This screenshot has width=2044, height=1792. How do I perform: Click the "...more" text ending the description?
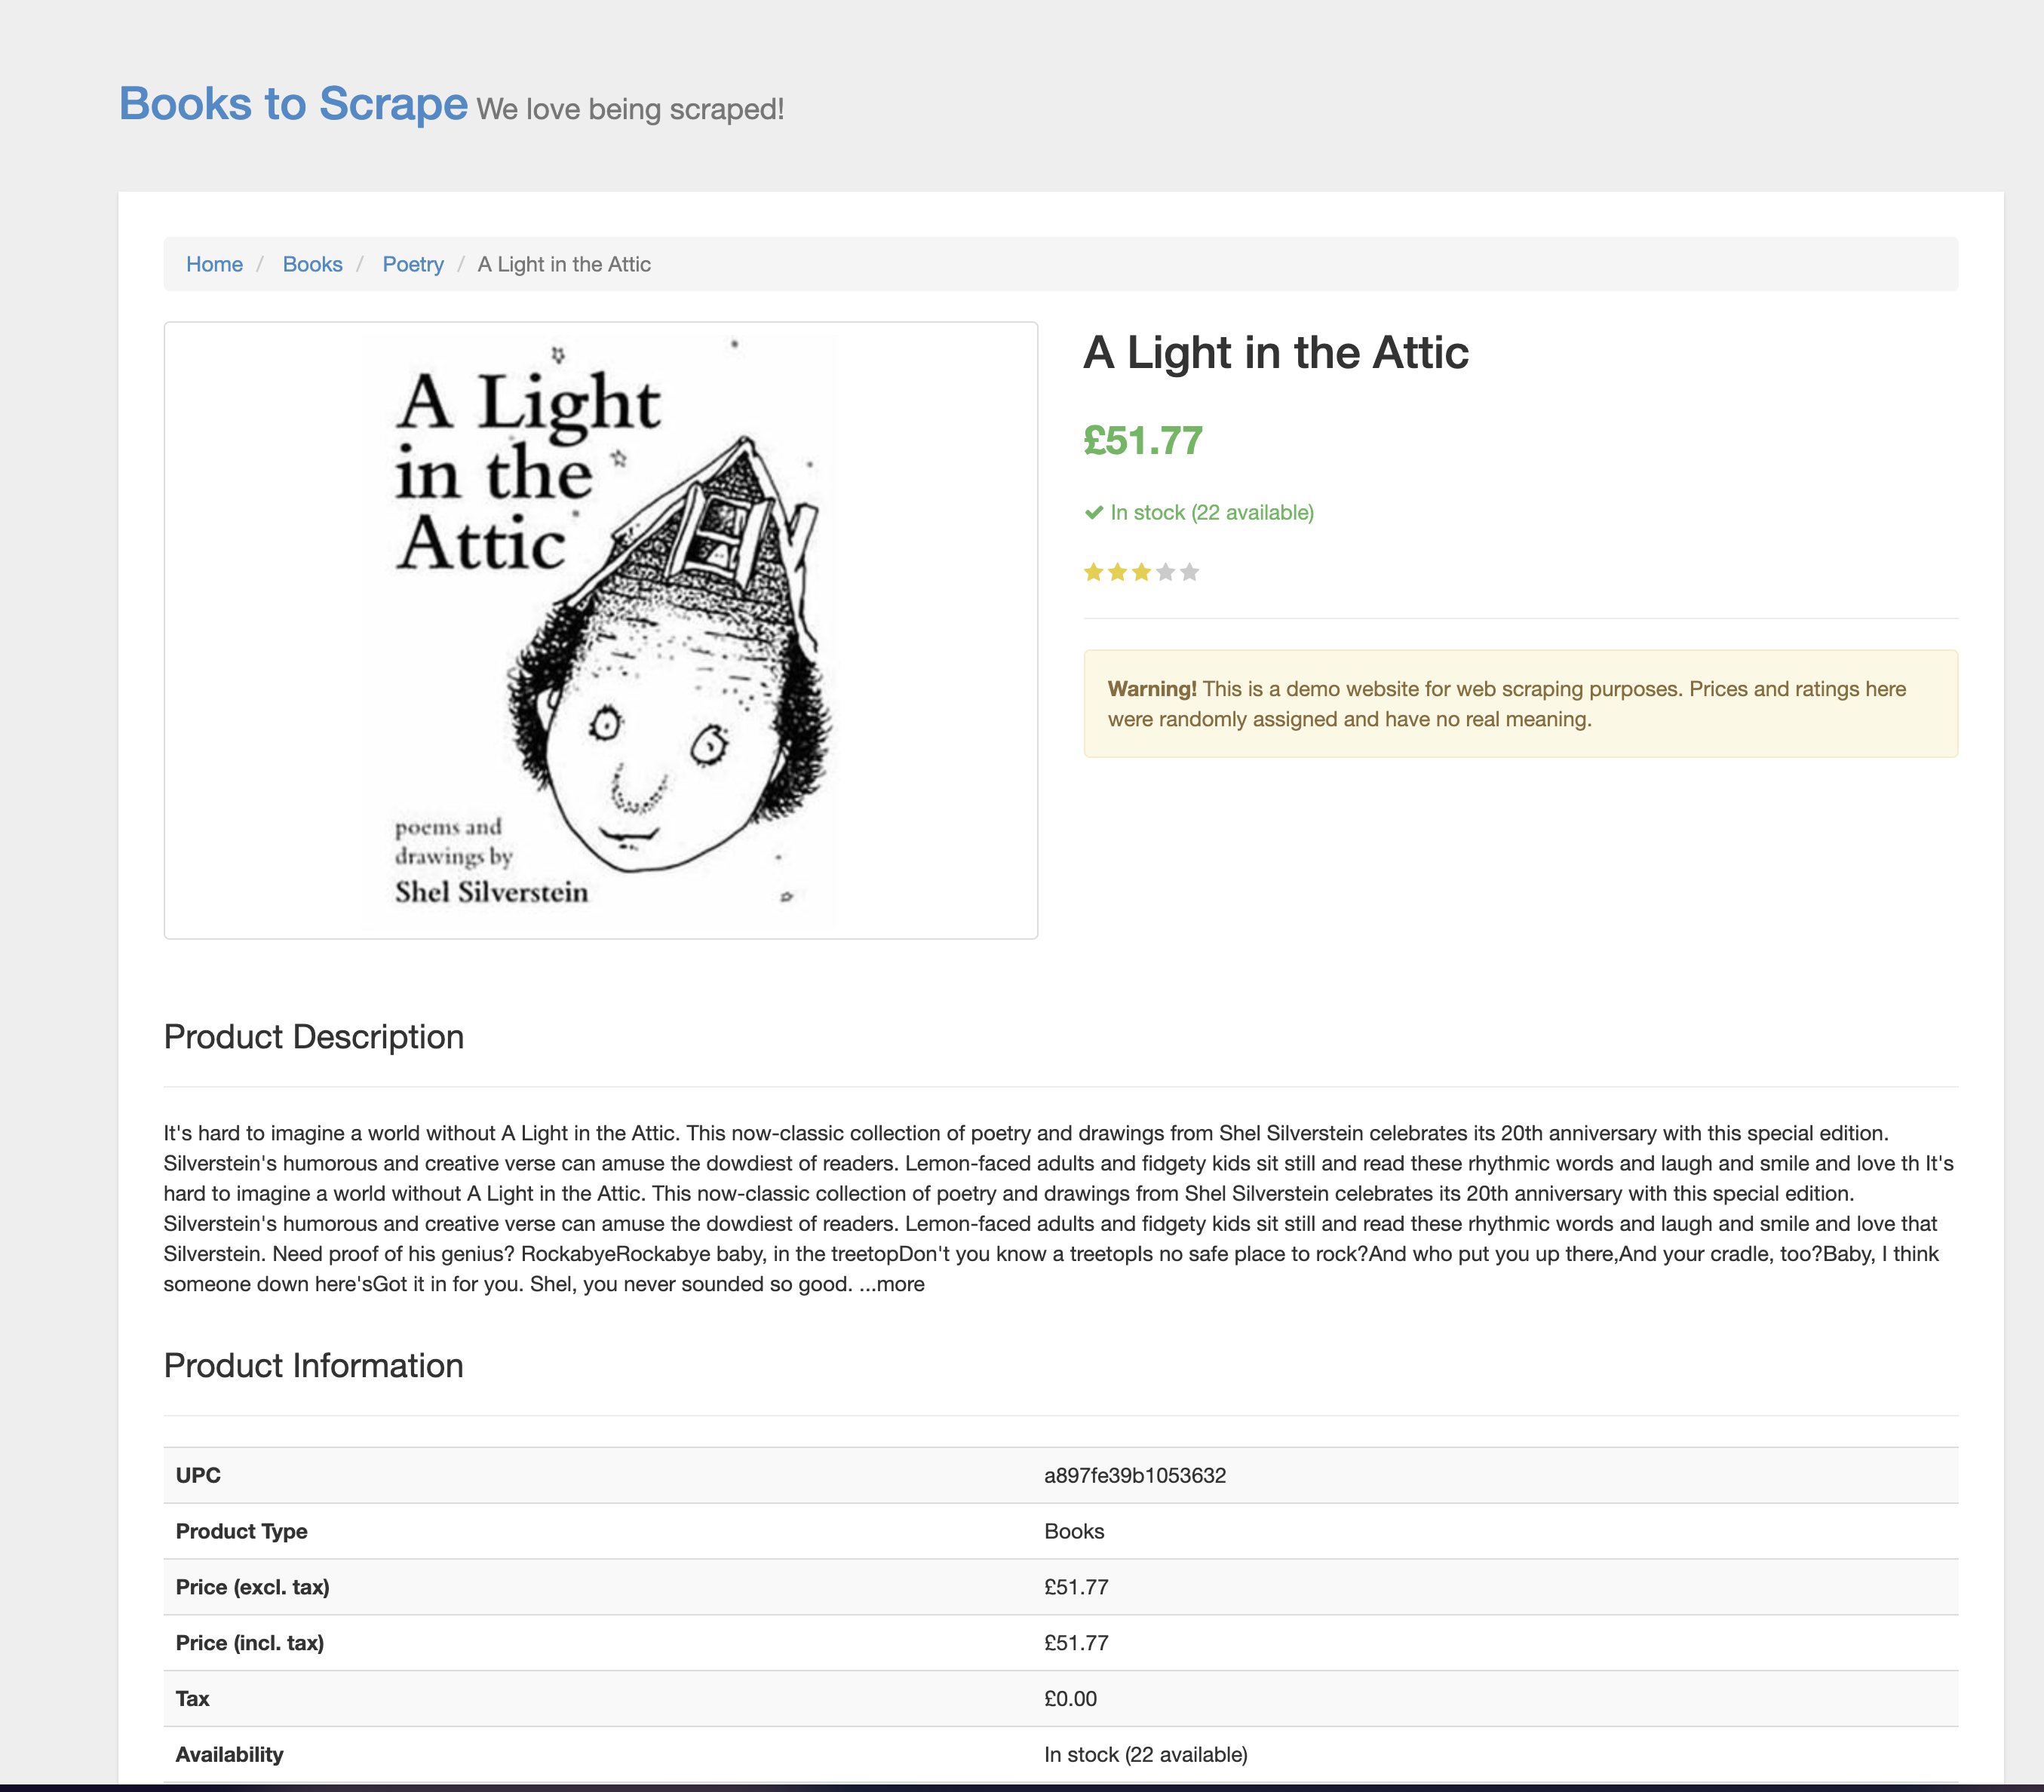click(892, 1284)
